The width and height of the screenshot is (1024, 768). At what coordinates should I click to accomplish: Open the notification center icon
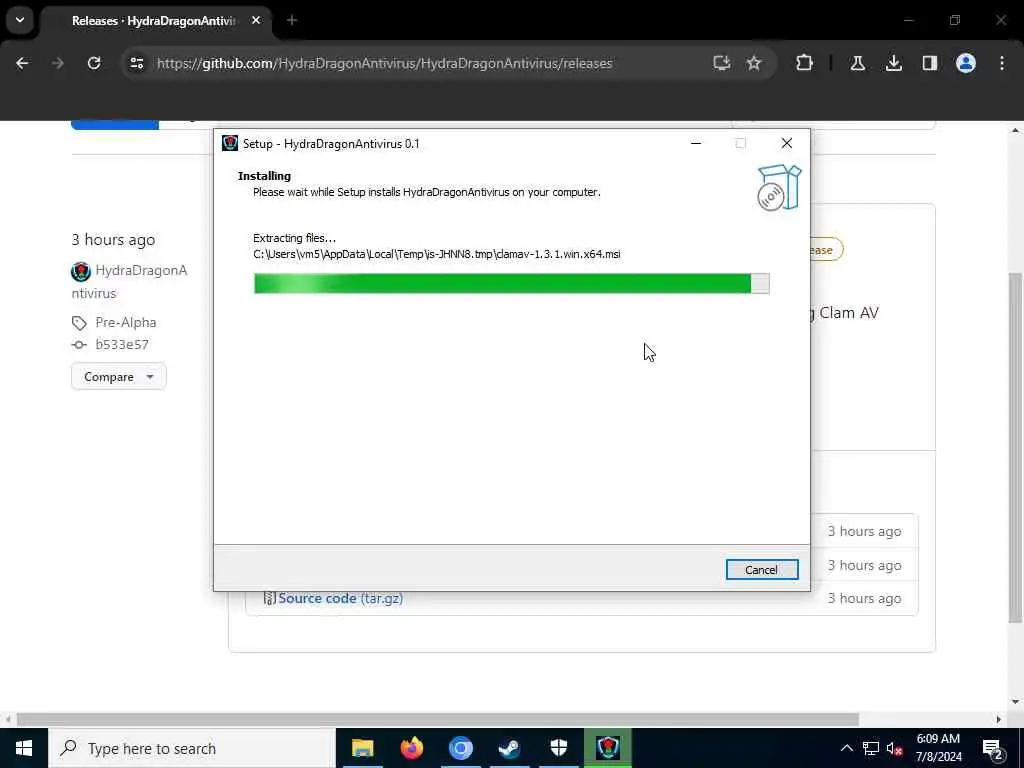(993, 748)
